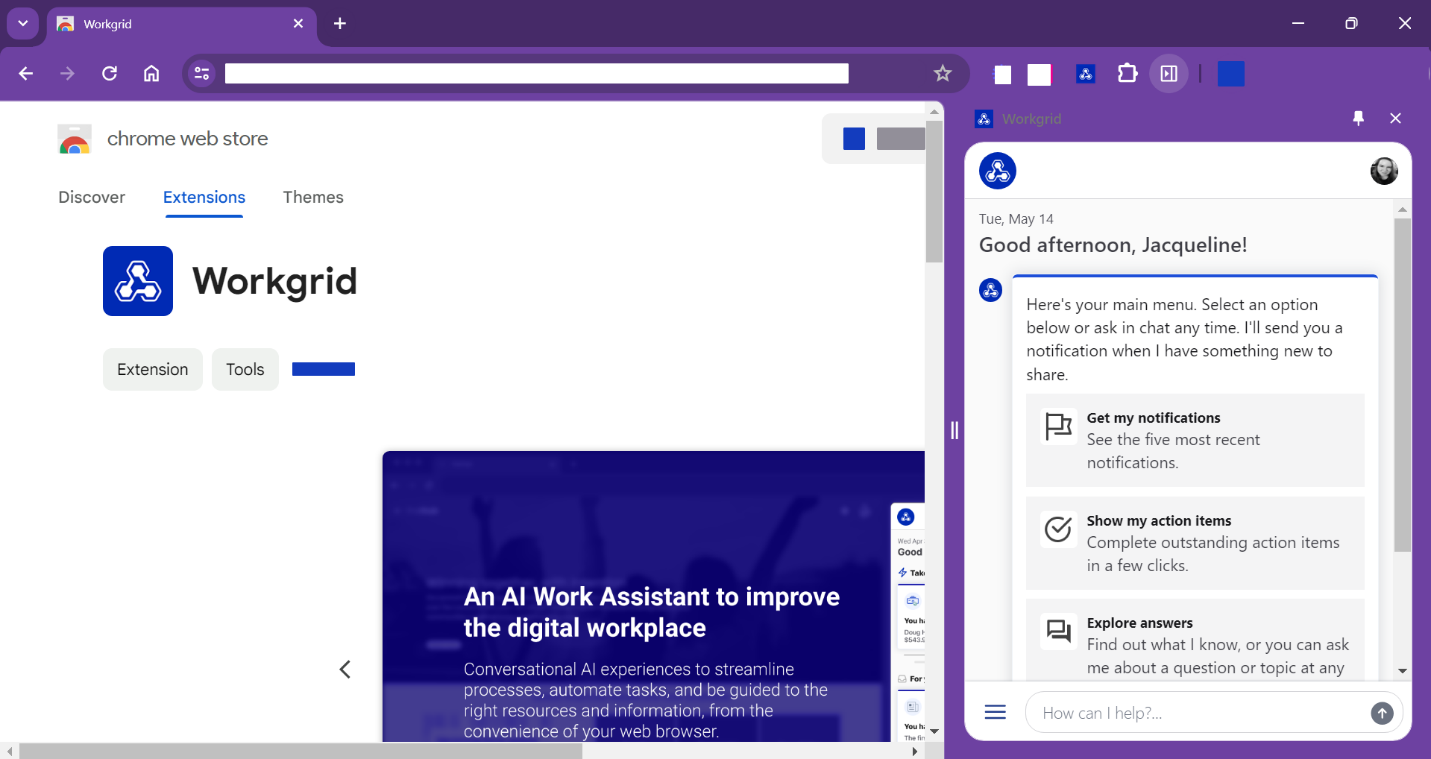Click the web store horizontal scrollbar
The height and width of the screenshot is (759, 1431).
[x=300, y=751]
